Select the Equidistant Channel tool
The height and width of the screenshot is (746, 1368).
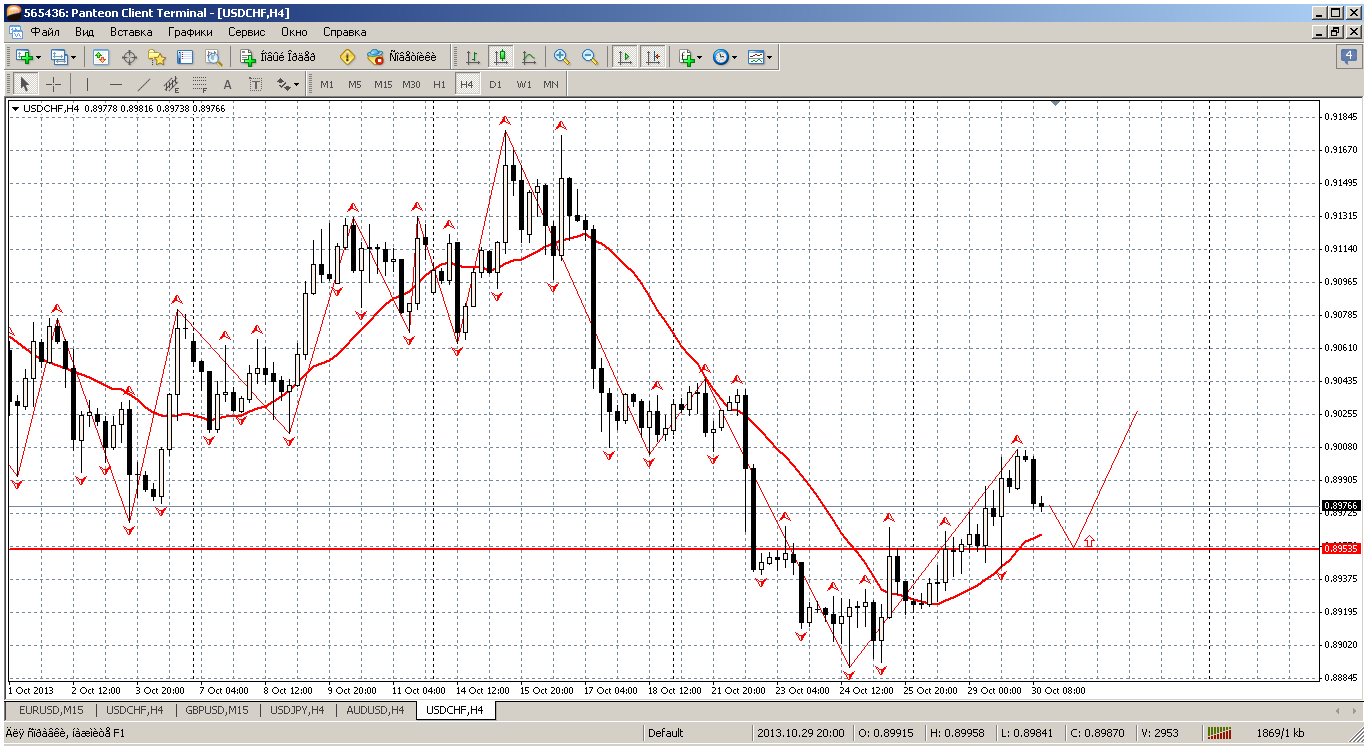pyautogui.click(x=171, y=84)
